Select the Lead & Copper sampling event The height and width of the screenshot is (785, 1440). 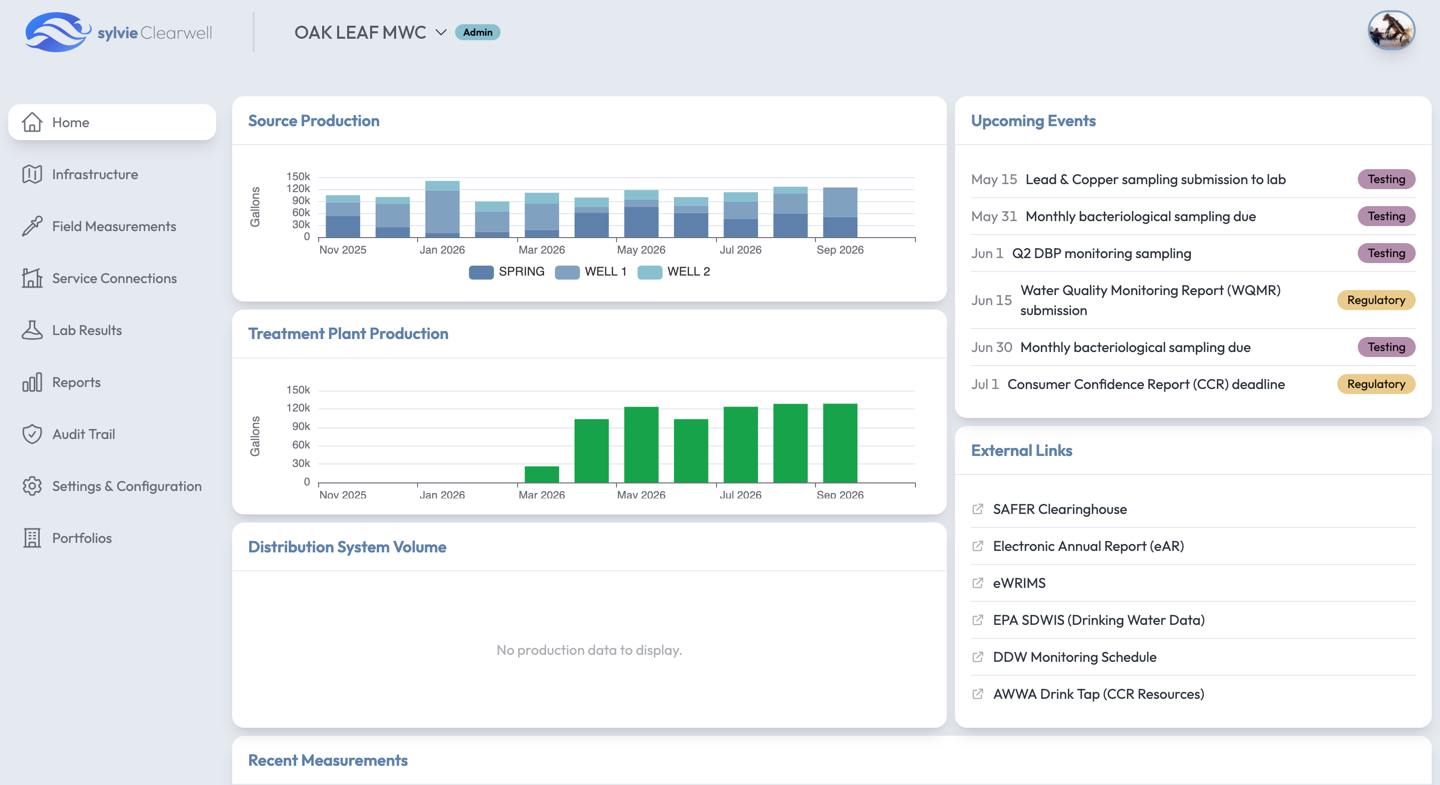(x=1156, y=179)
